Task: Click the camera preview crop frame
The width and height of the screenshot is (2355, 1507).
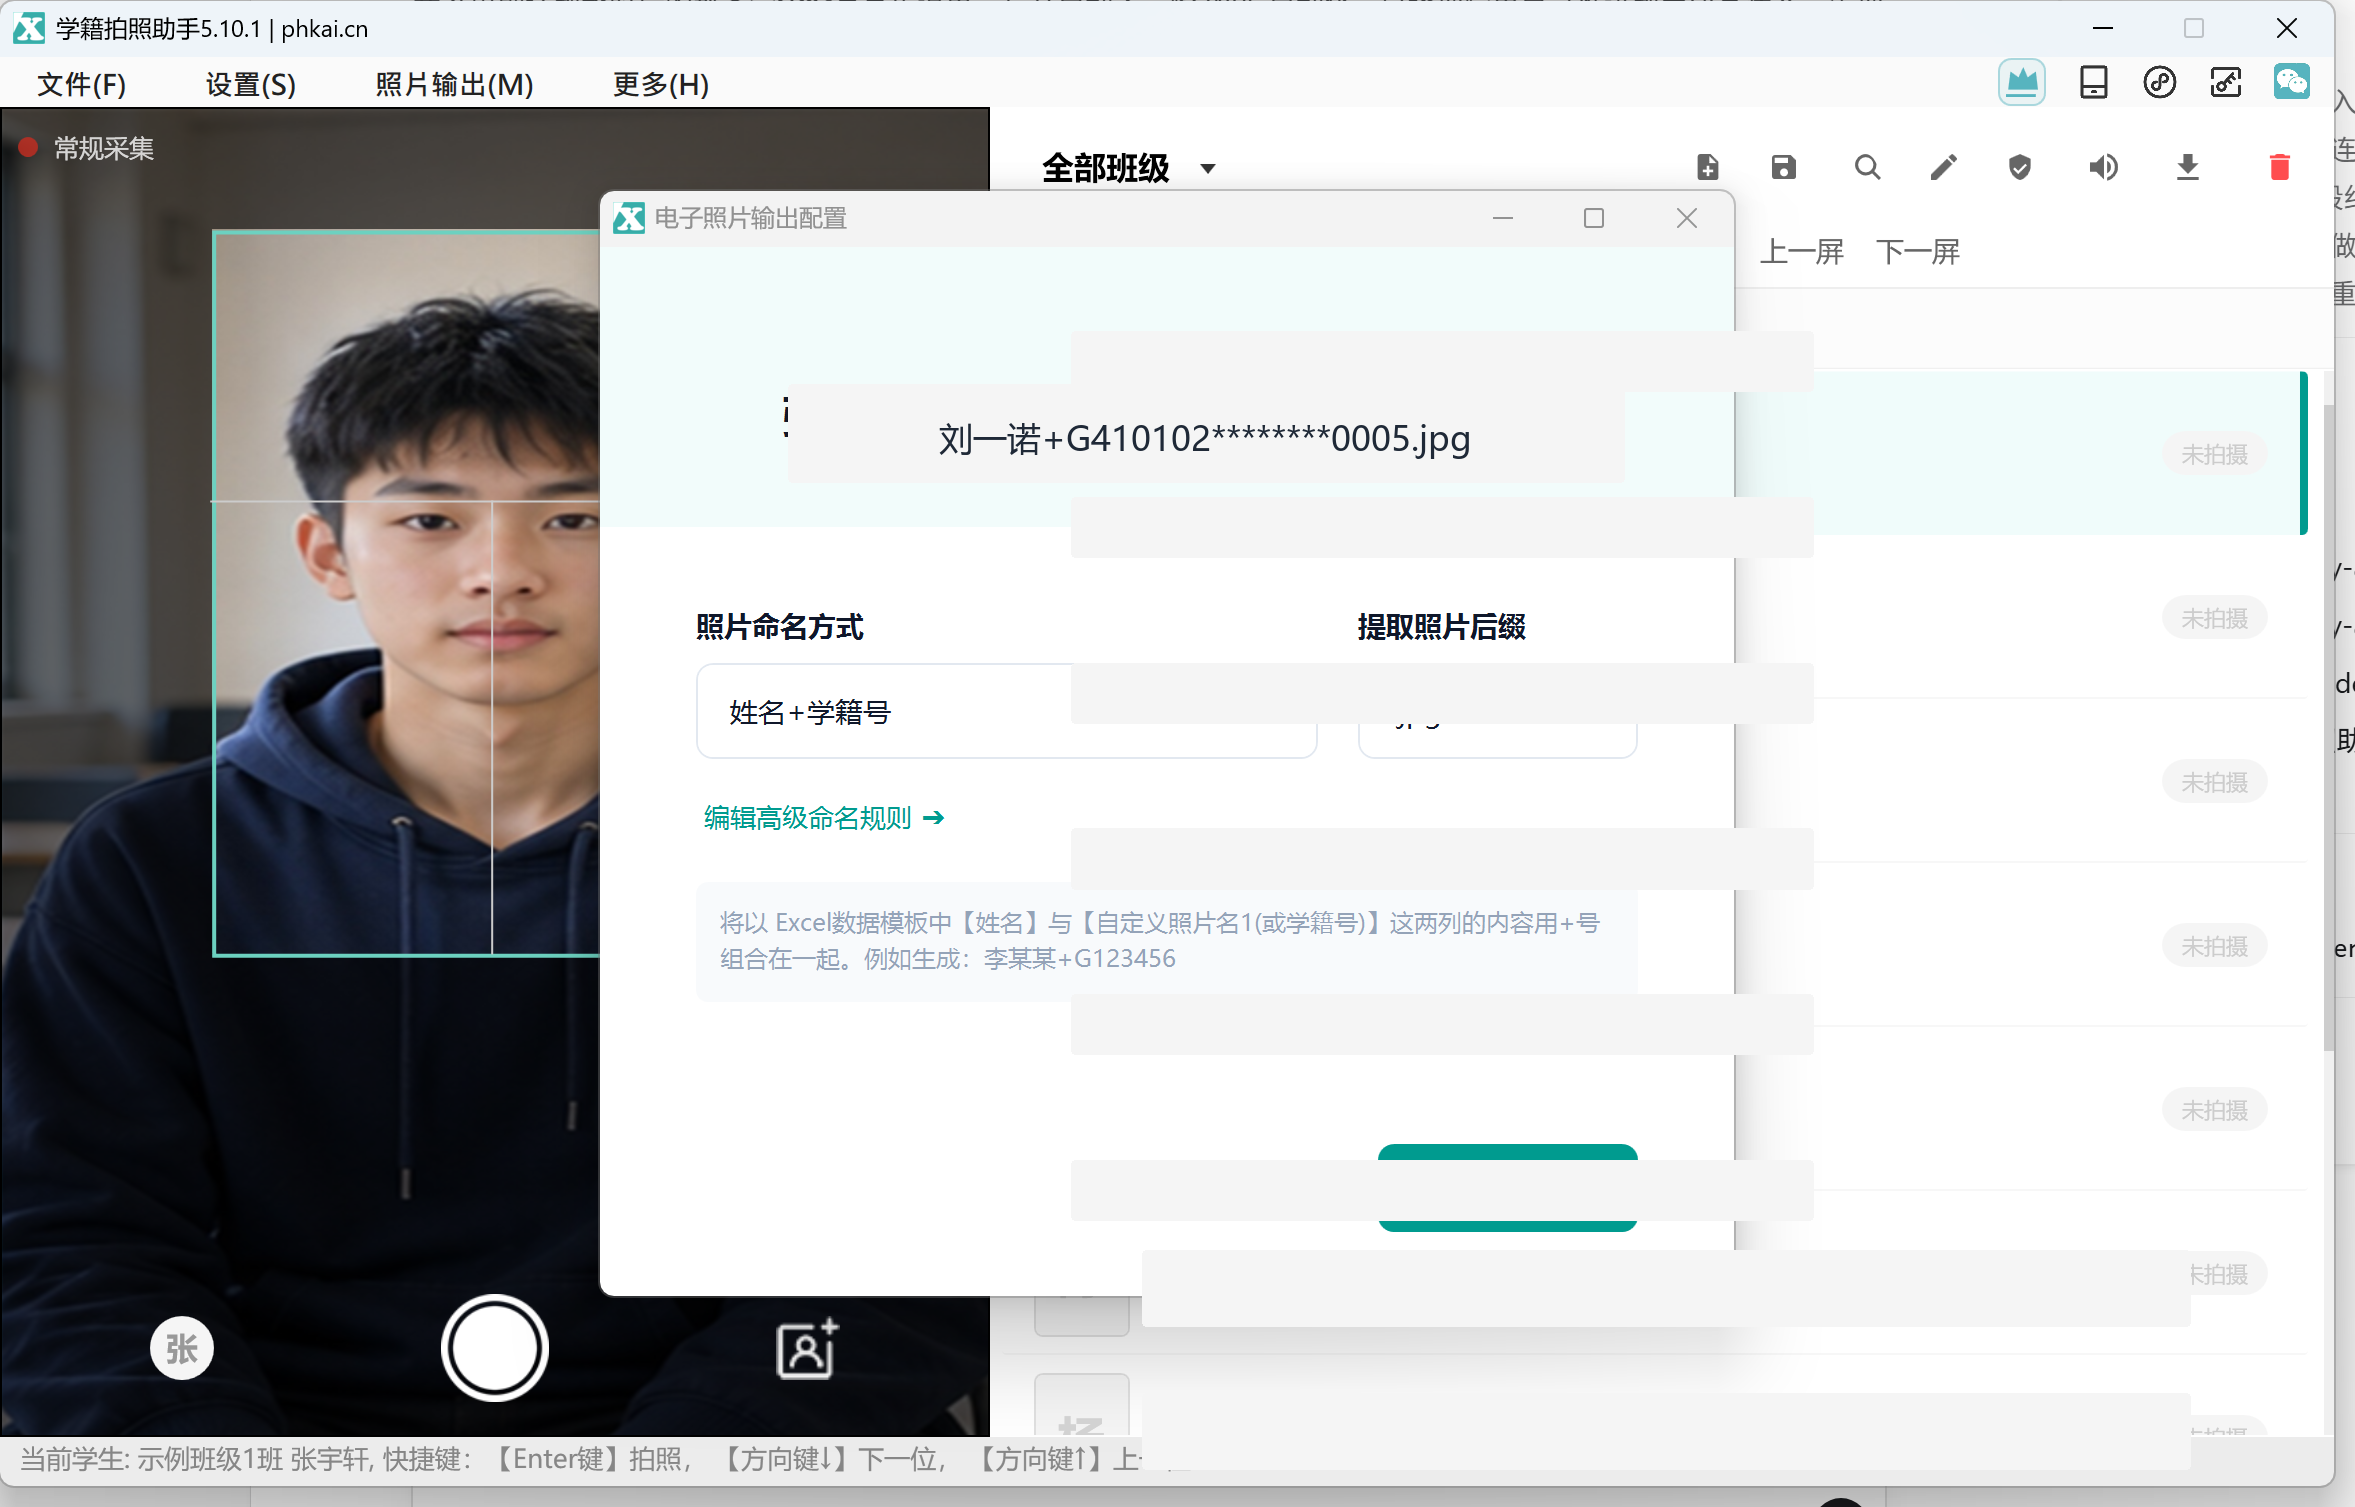Action: click(x=406, y=593)
